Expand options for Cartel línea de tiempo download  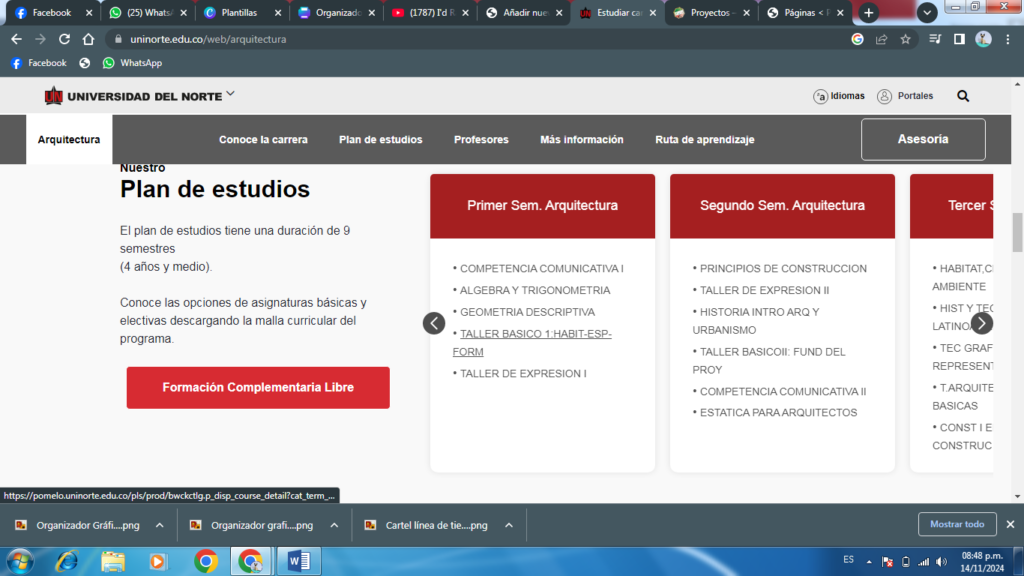[x=509, y=525]
